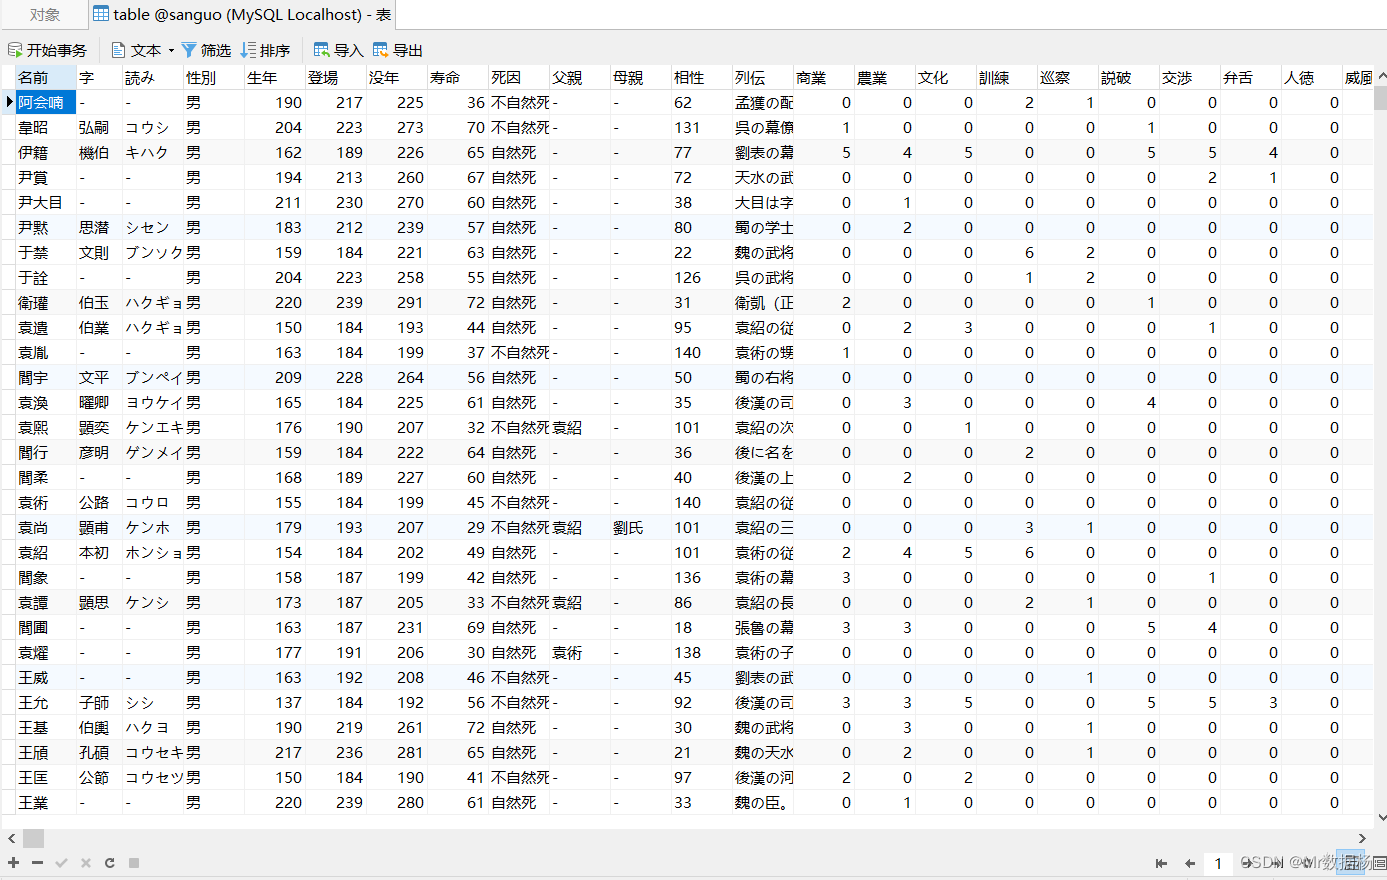Click 袁紹 father cell in 袁熙 row

pos(580,427)
